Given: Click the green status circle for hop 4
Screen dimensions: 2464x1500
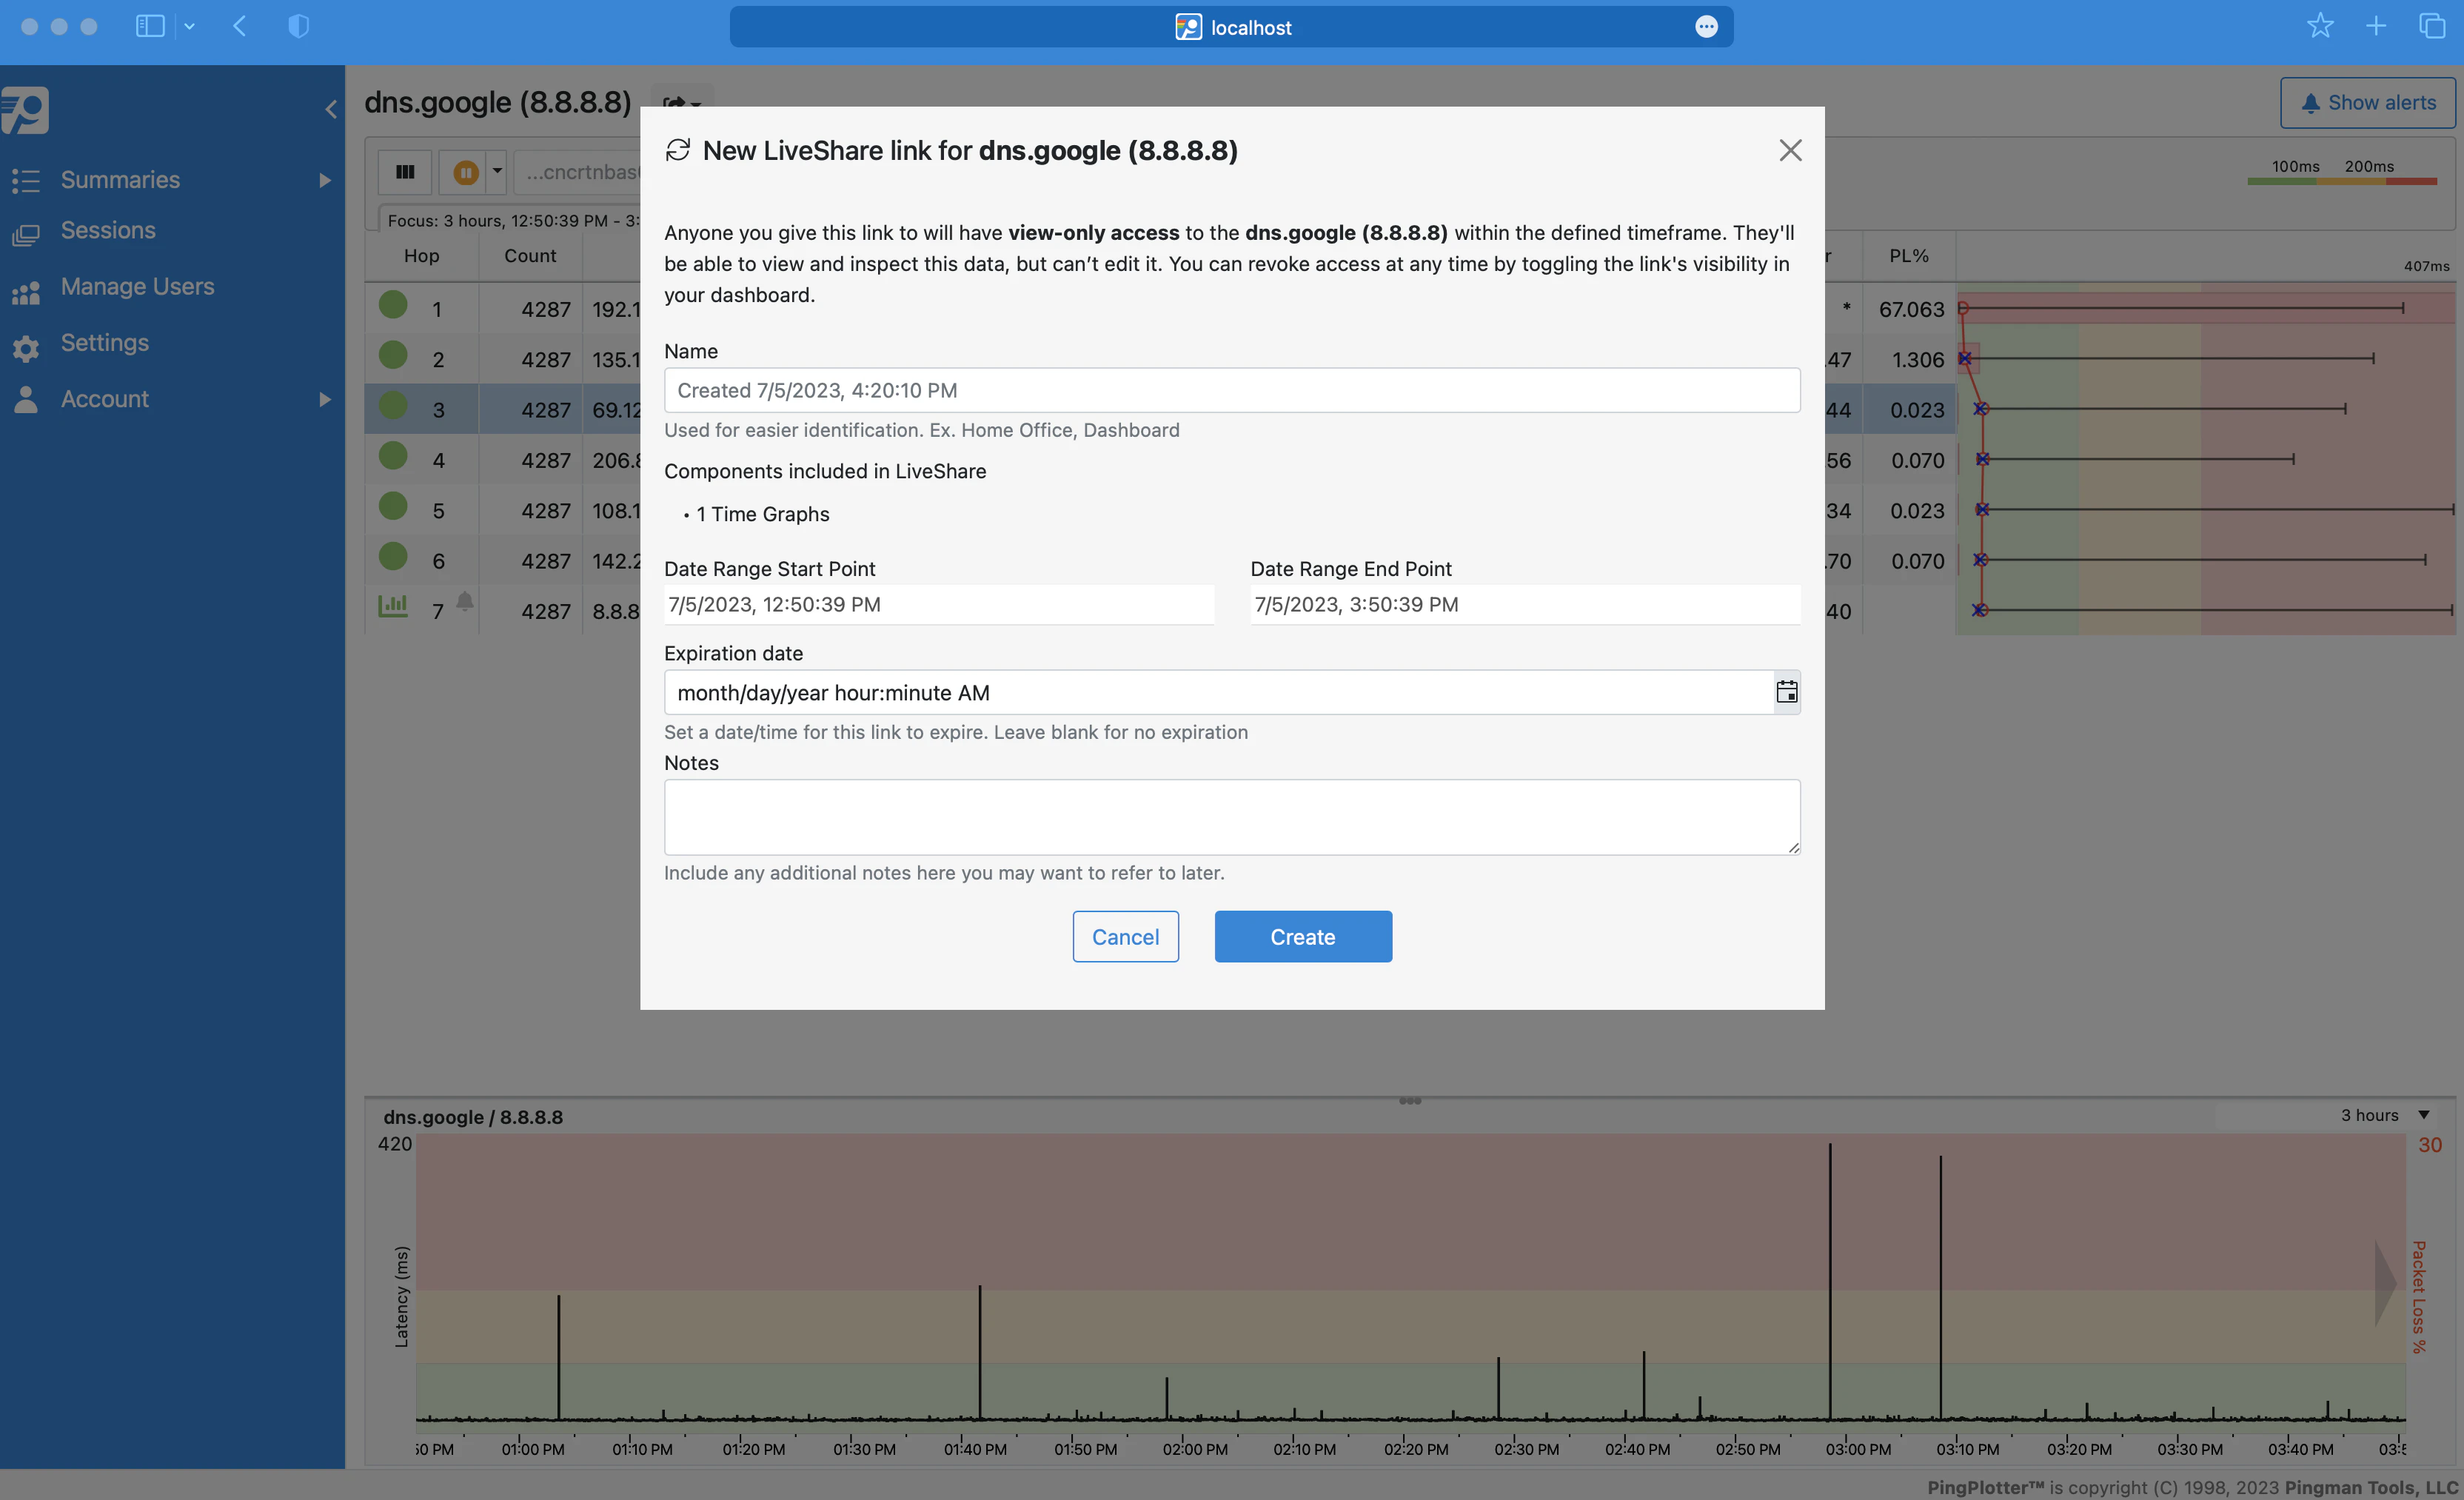Looking at the screenshot, I should pos(393,455).
